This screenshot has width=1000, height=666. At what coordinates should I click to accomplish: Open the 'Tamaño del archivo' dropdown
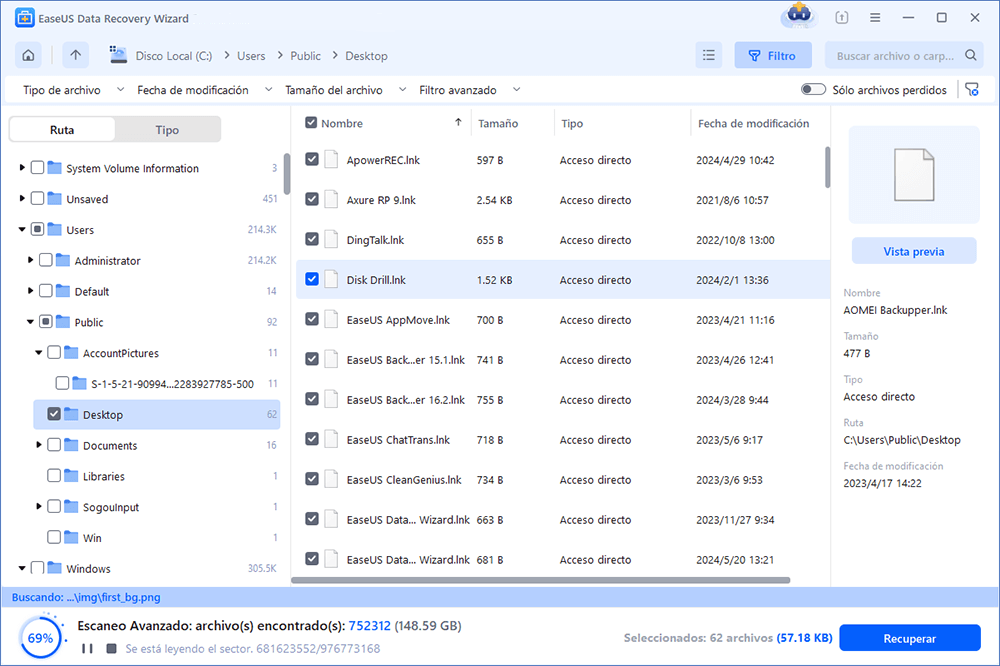pos(346,90)
